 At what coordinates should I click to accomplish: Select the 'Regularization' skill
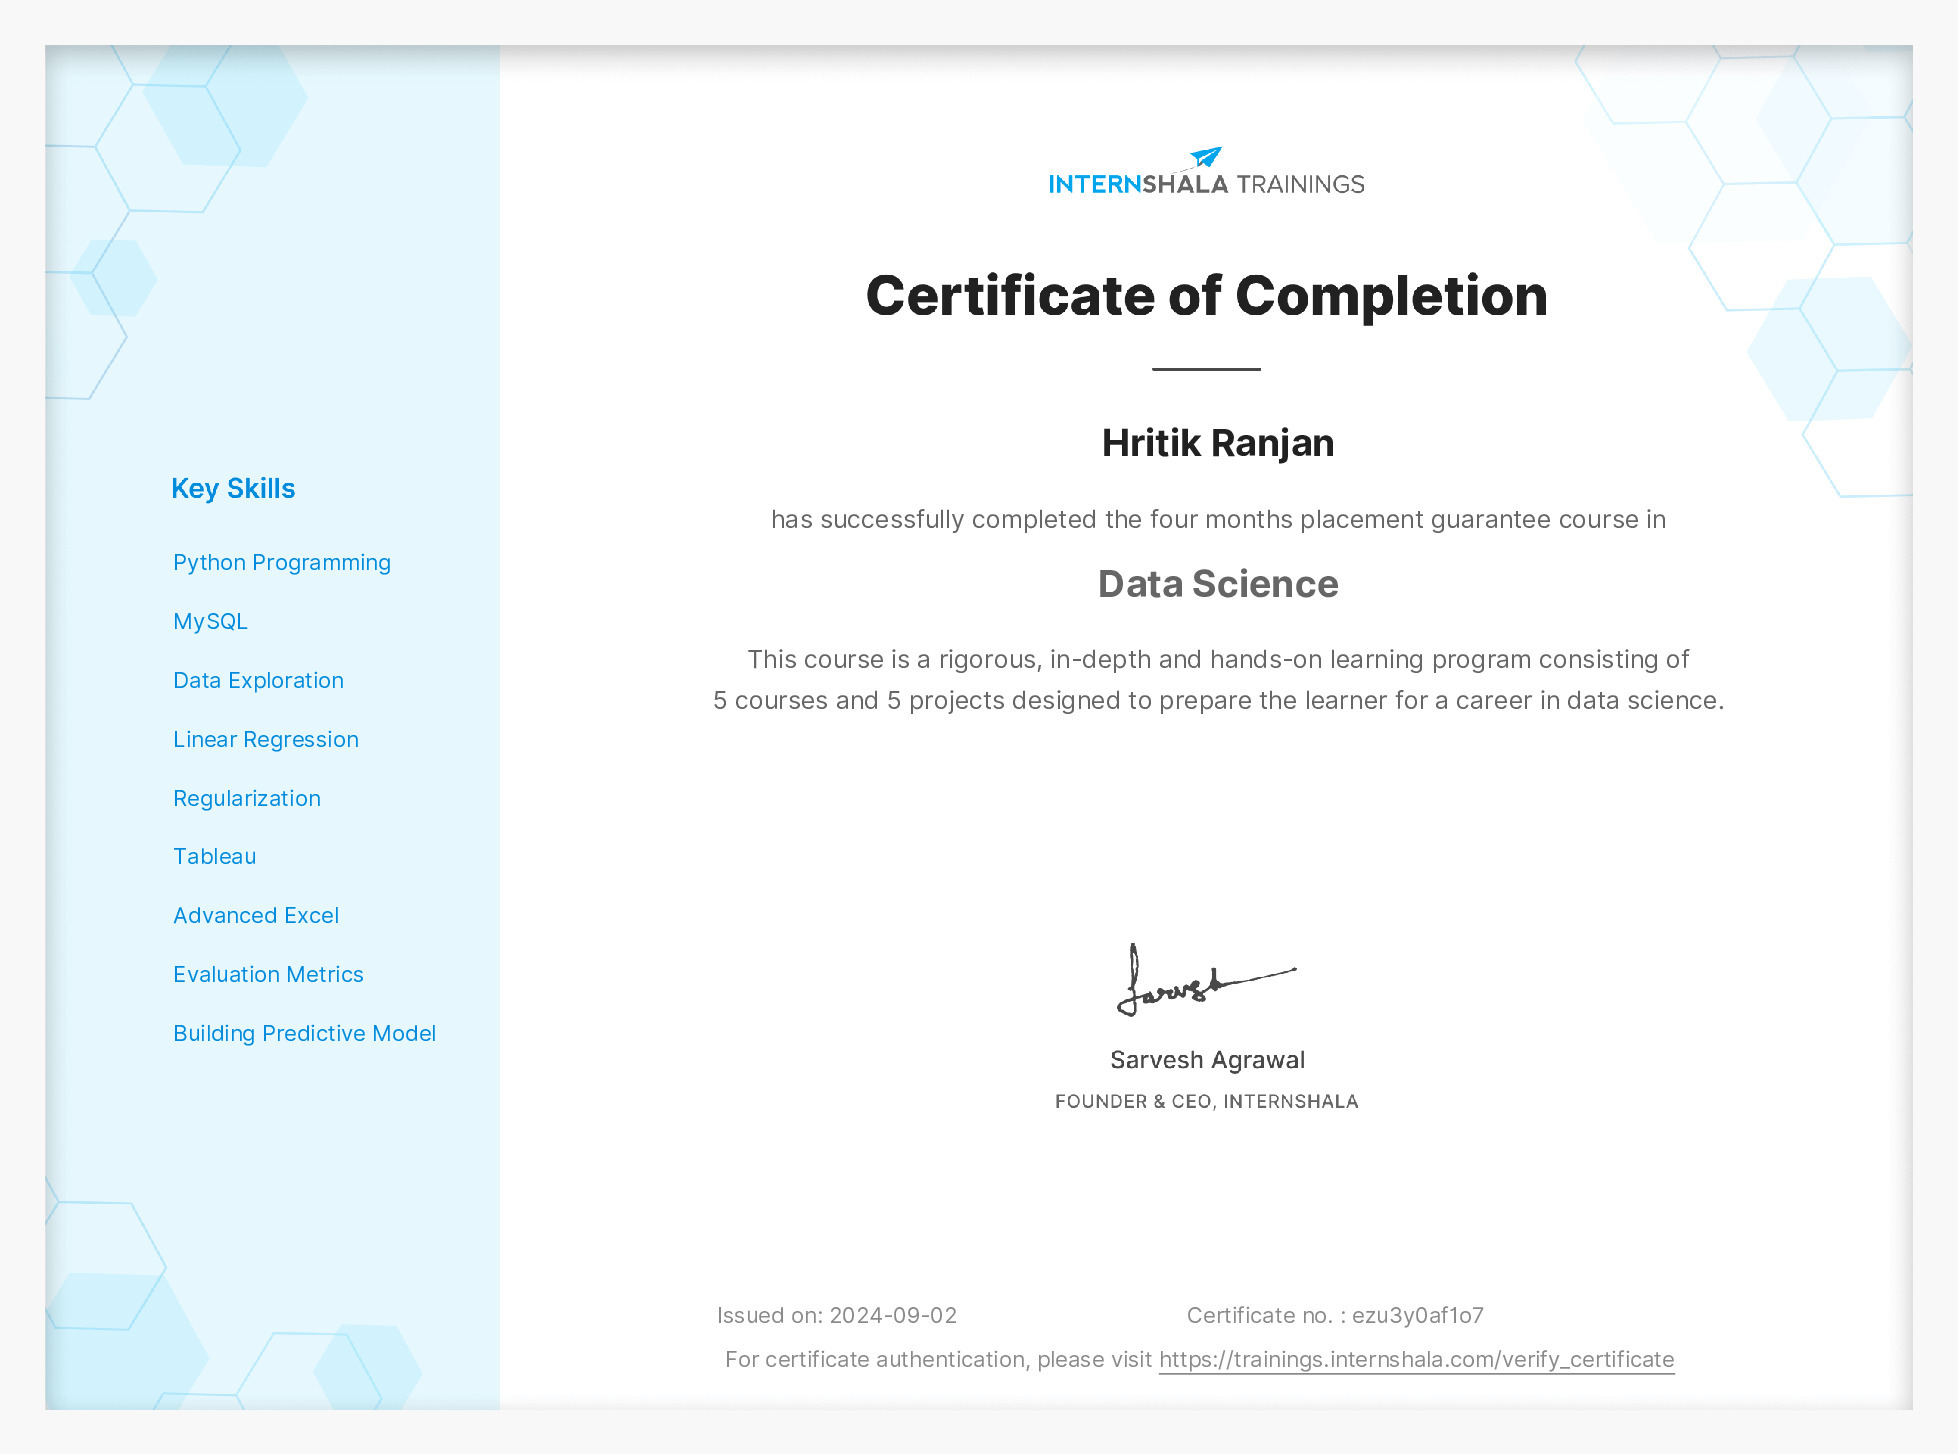(x=247, y=799)
